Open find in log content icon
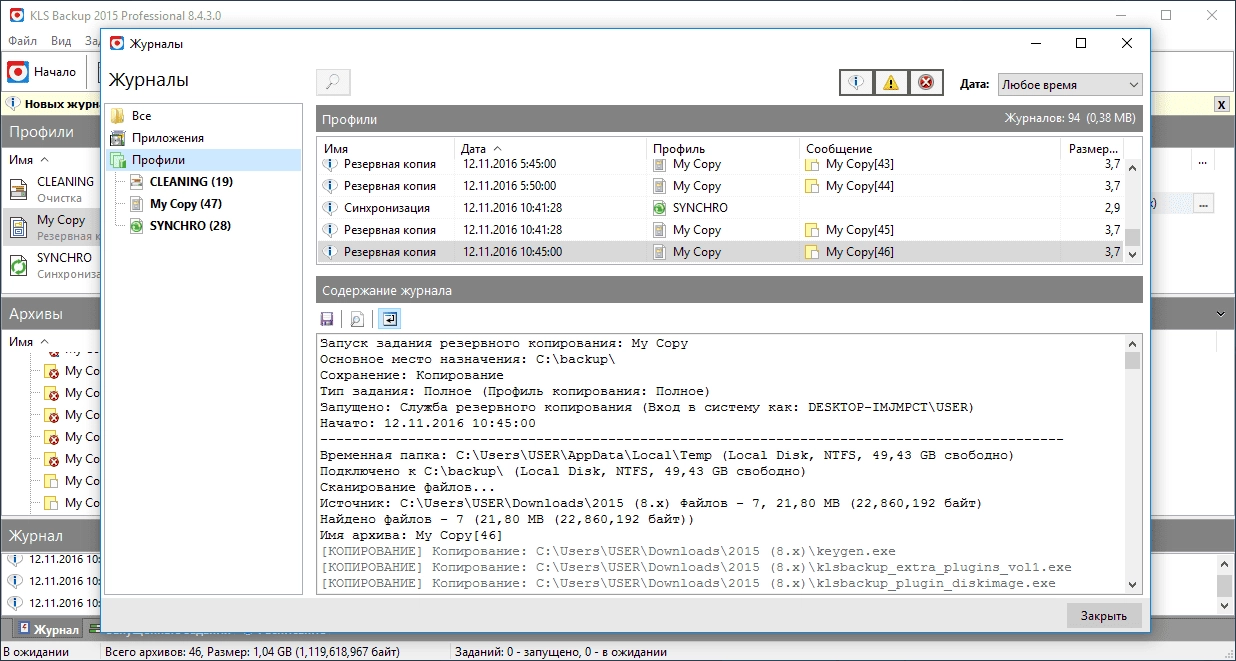Viewport: 1236px width, 661px height. [356, 319]
